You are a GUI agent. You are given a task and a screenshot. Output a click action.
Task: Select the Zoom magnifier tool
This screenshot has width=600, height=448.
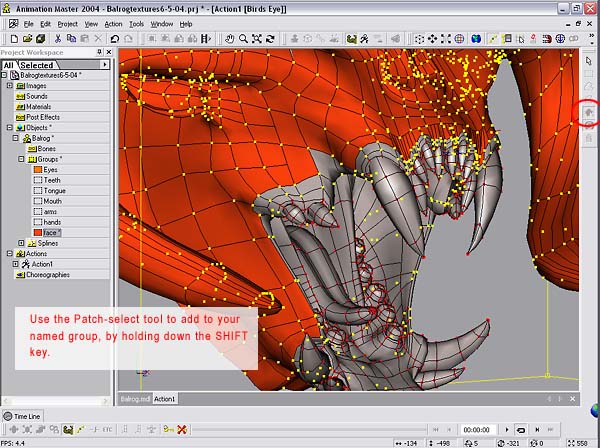coord(241,38)
